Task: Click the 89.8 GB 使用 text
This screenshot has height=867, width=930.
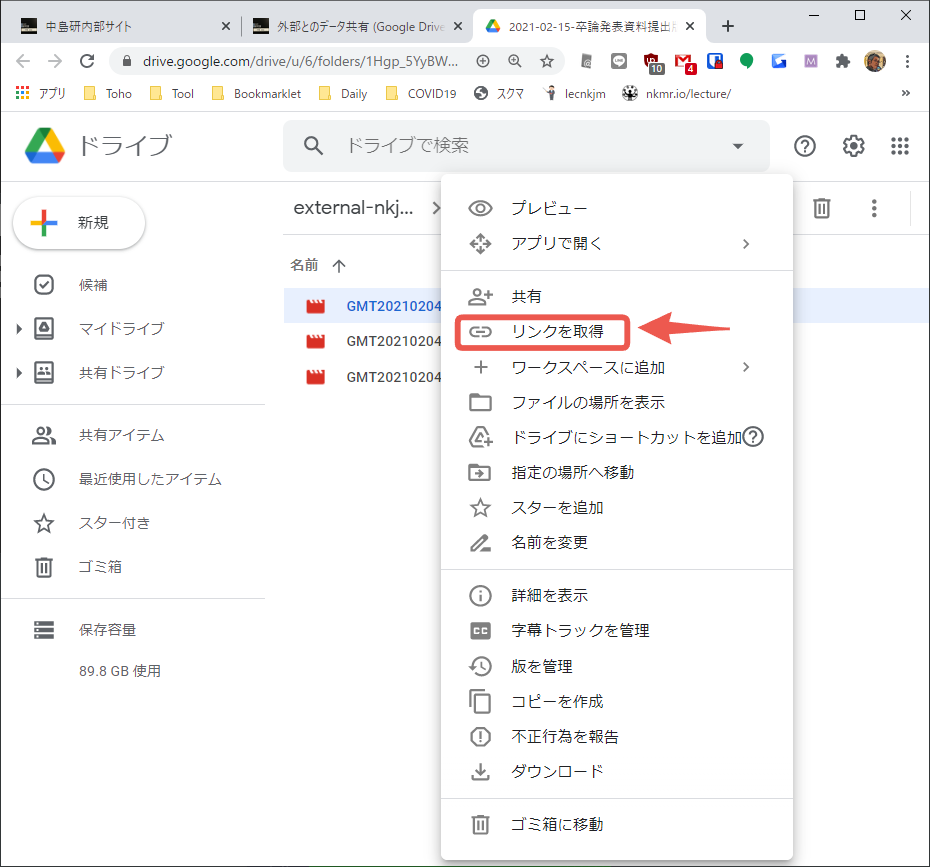Action: click(x=120, y=671)
